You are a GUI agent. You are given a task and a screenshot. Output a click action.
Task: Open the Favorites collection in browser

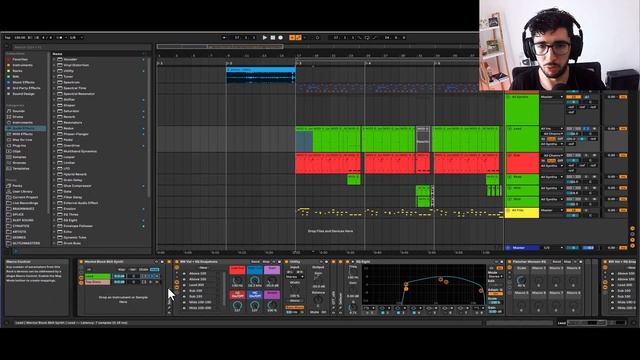(x=20, y=59)
